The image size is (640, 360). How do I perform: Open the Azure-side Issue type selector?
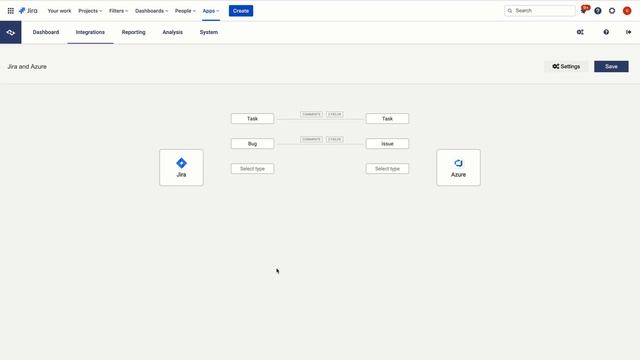[387, 144]
